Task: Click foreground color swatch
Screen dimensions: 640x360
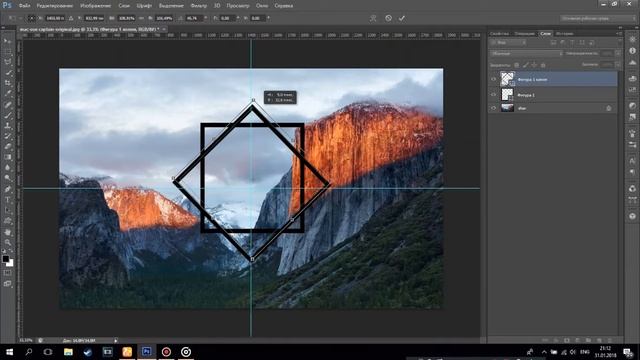Action: [x=5, y=259]
